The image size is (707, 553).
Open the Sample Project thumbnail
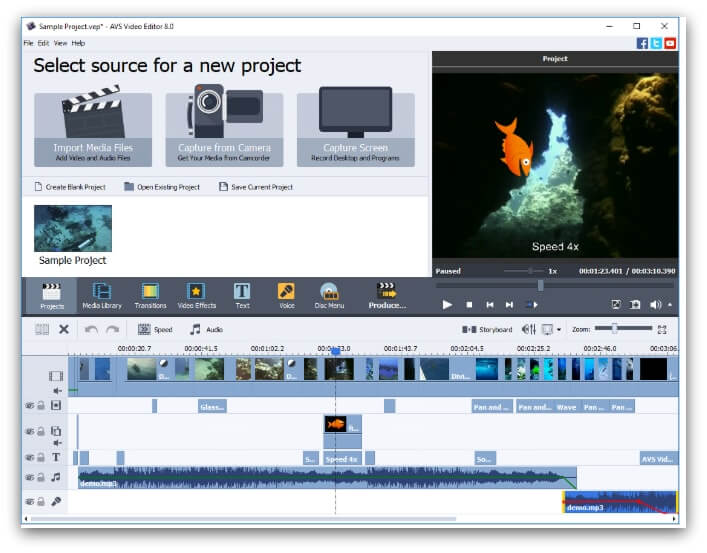tap(73, 229)
